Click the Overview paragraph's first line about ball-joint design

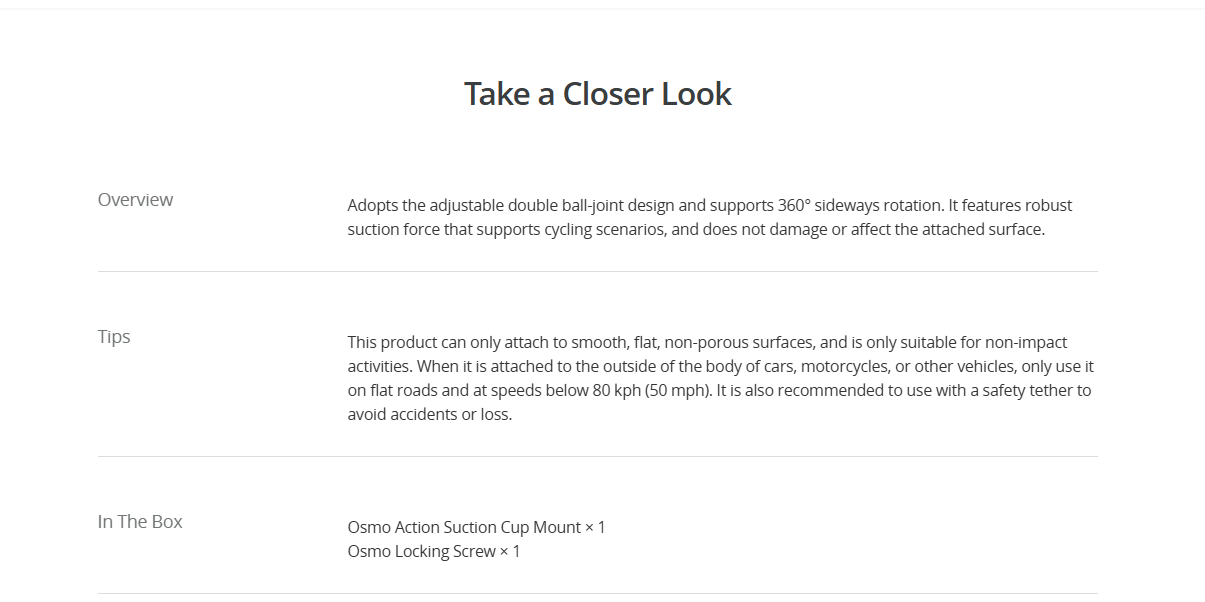[x=710, y=205]
